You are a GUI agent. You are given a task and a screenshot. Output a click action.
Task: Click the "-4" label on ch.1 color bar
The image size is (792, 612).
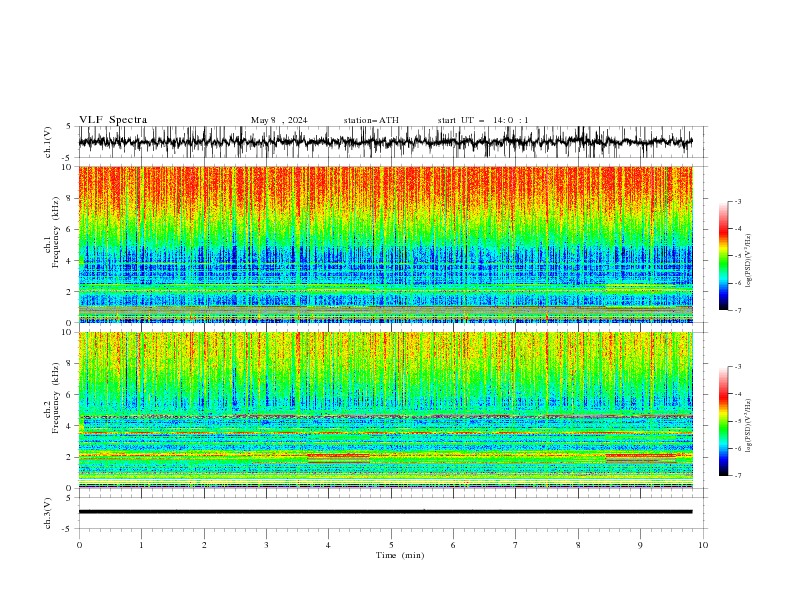[737, 229]
